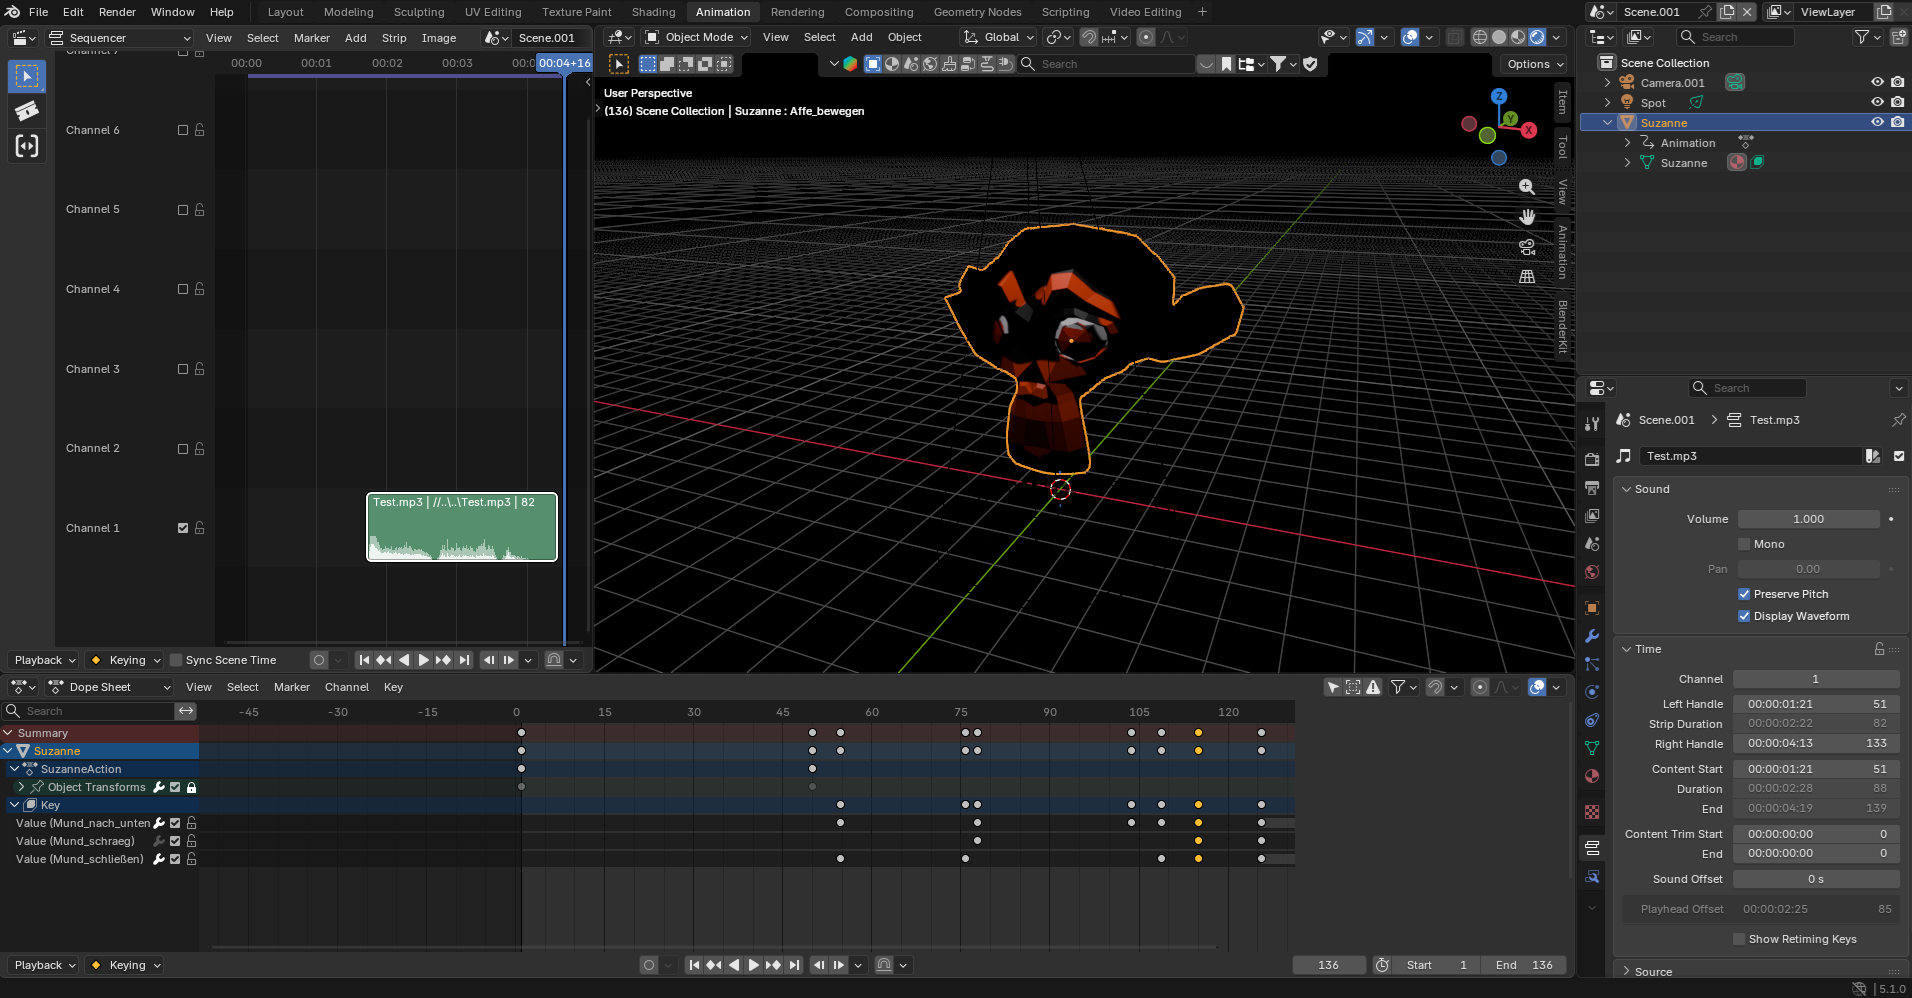This screenshot has width=1912, height=998.
Task: Open the Output properties tab
Action: [1592, 488]
